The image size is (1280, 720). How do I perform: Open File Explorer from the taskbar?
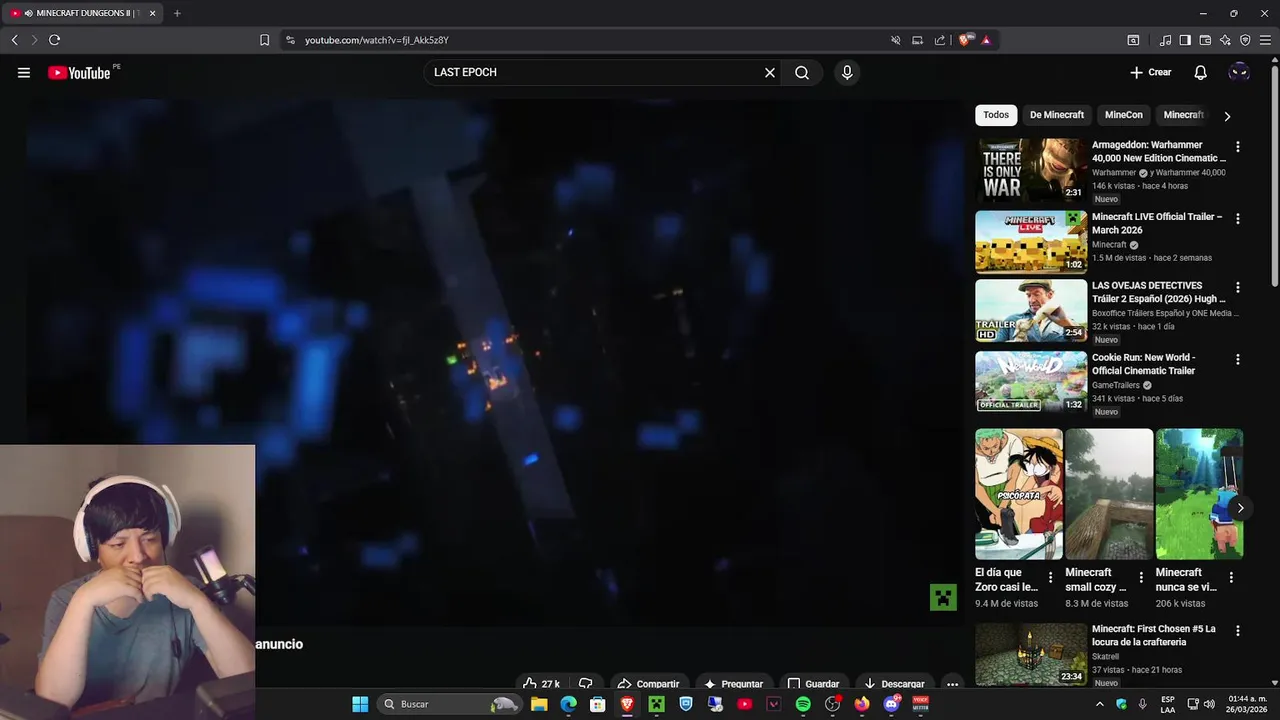coord(539,704)
